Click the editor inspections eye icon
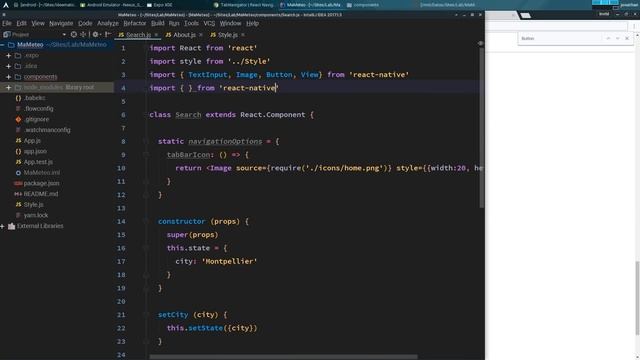 tap(481, 43)
